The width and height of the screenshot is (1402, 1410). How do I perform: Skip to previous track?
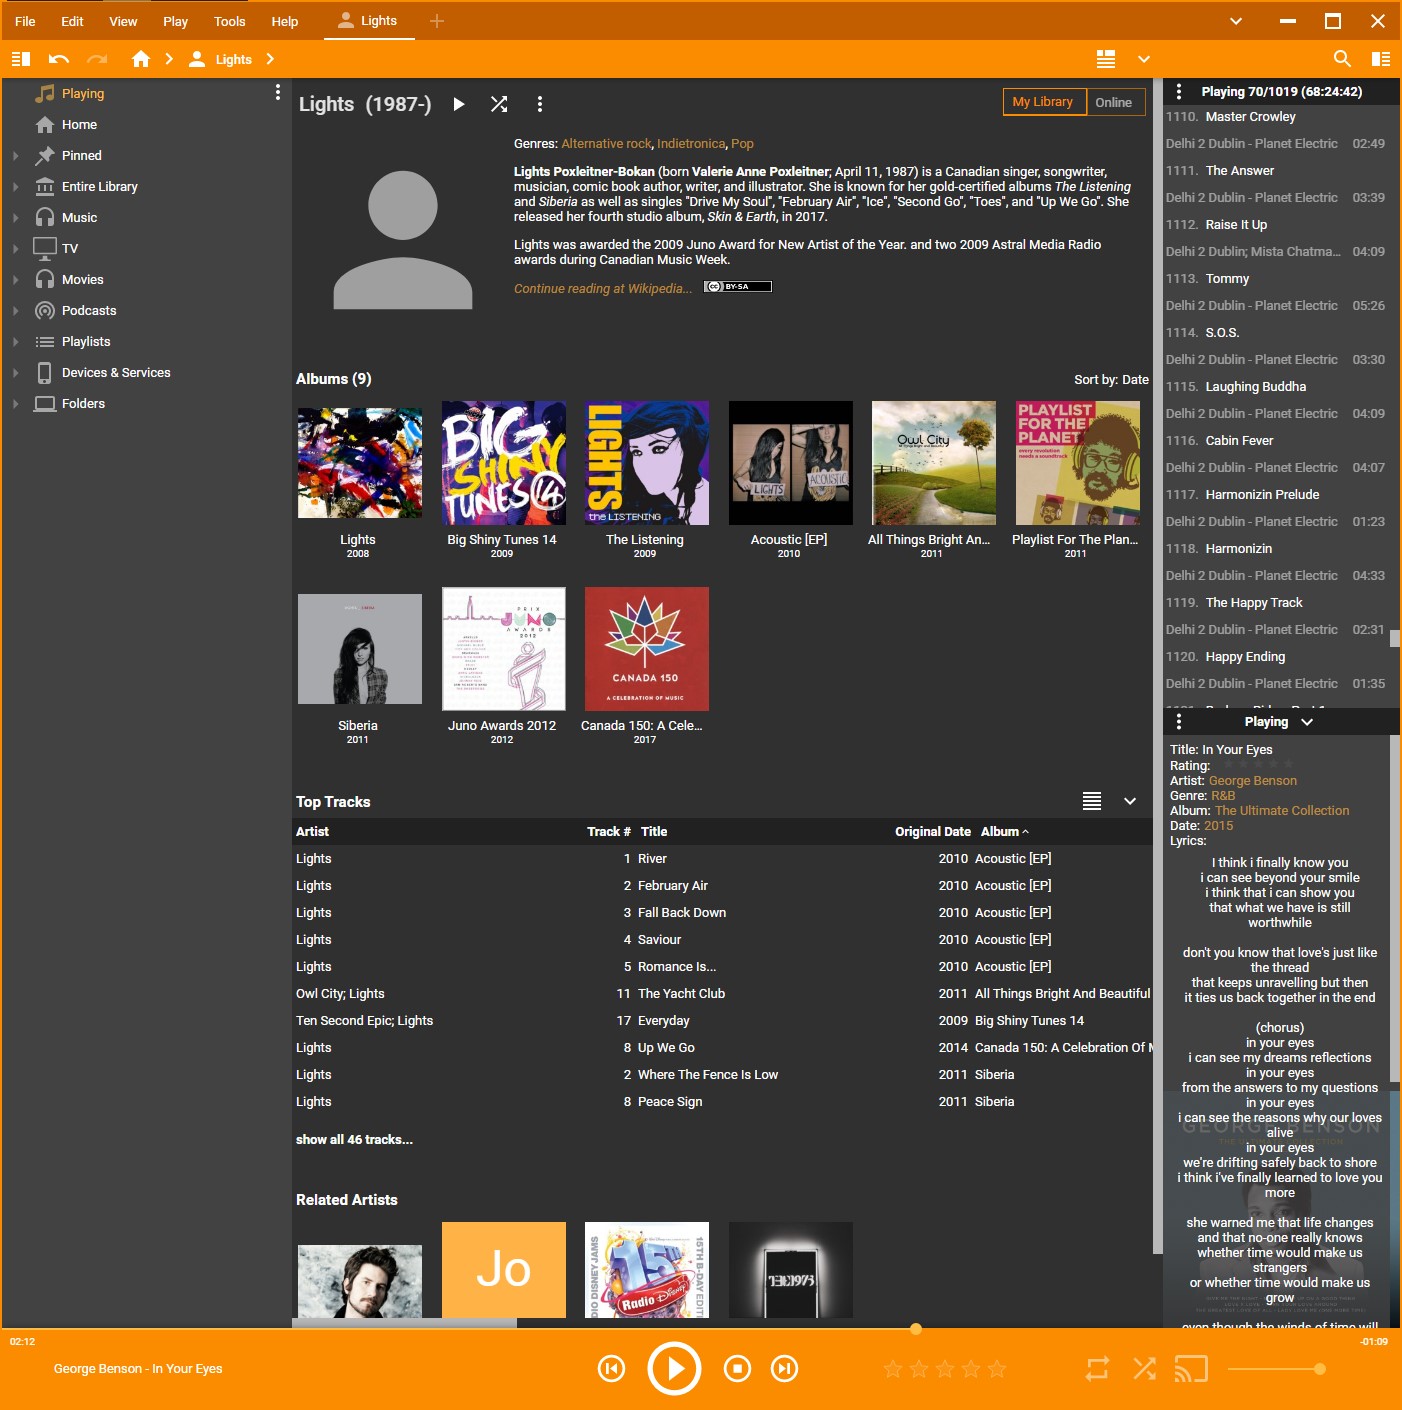(x=611, y=1368)
